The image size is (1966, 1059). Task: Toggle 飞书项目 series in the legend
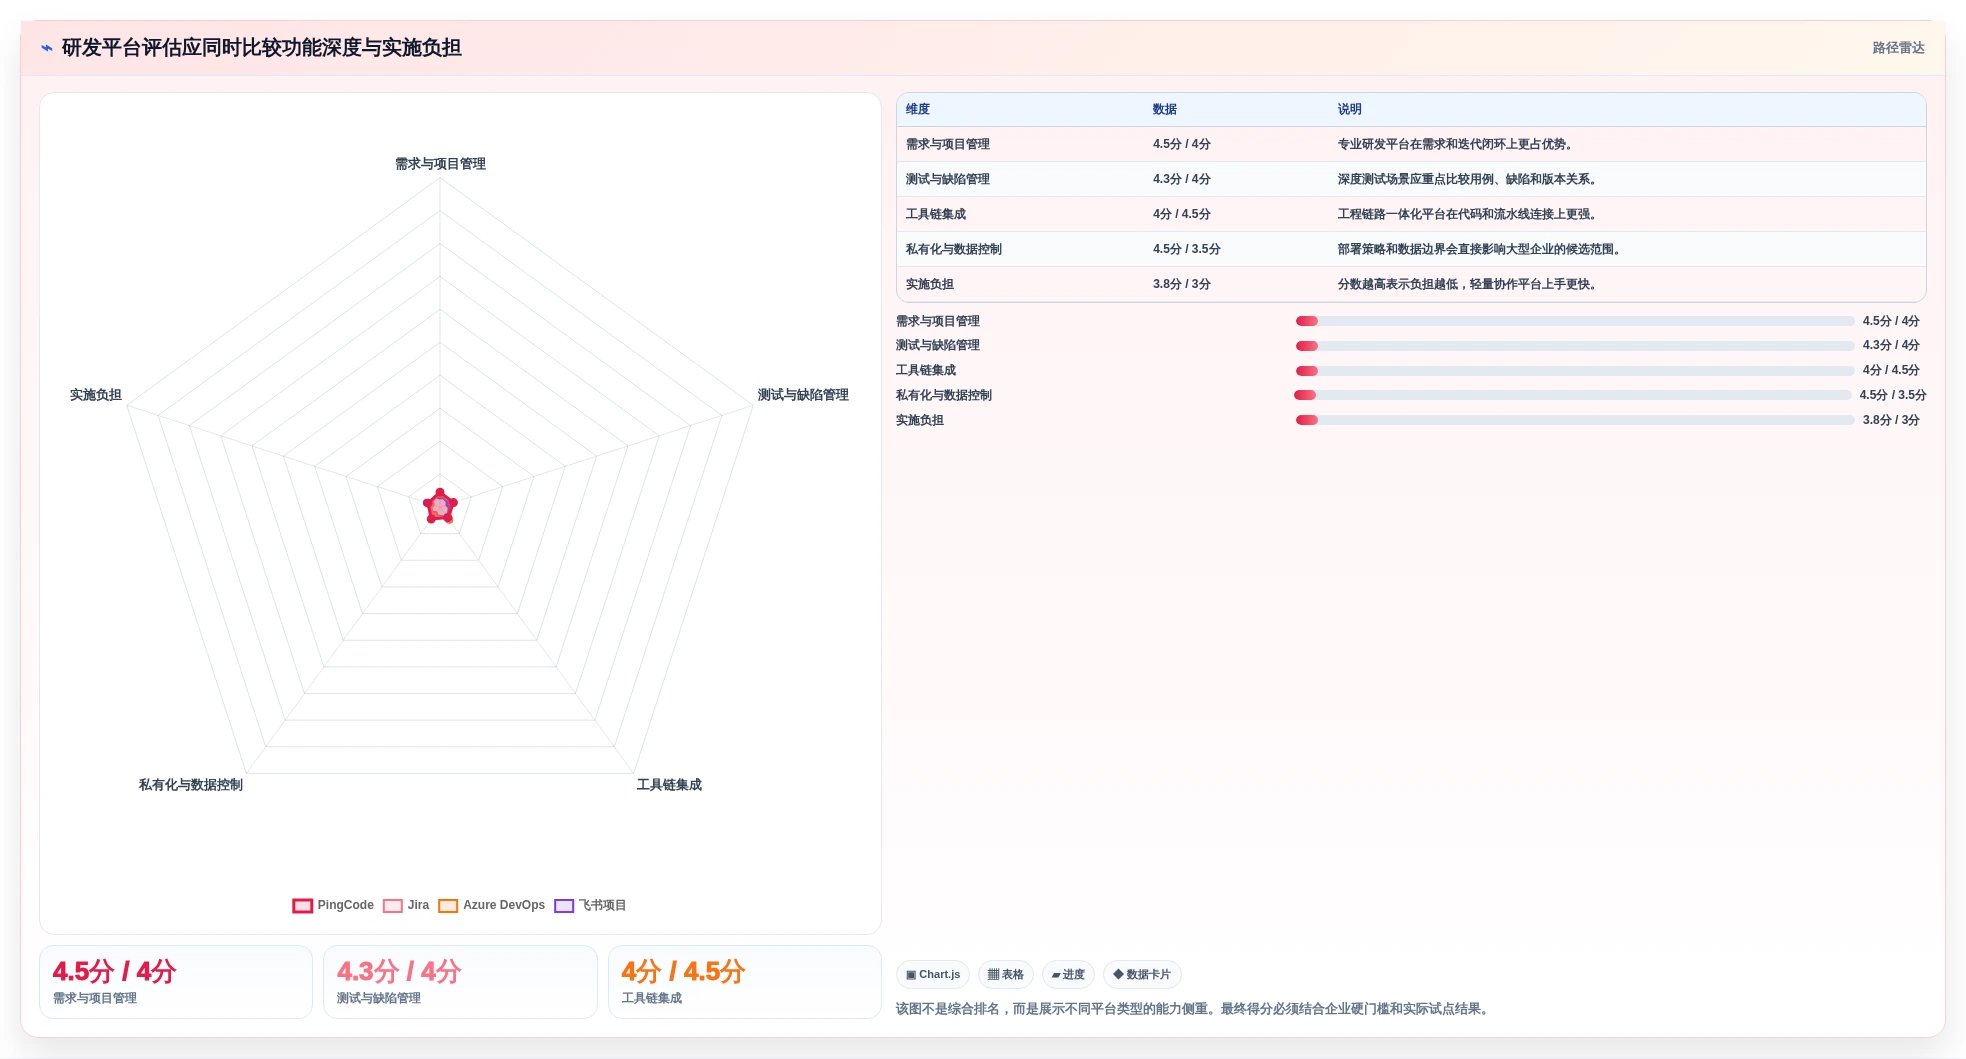590,905
